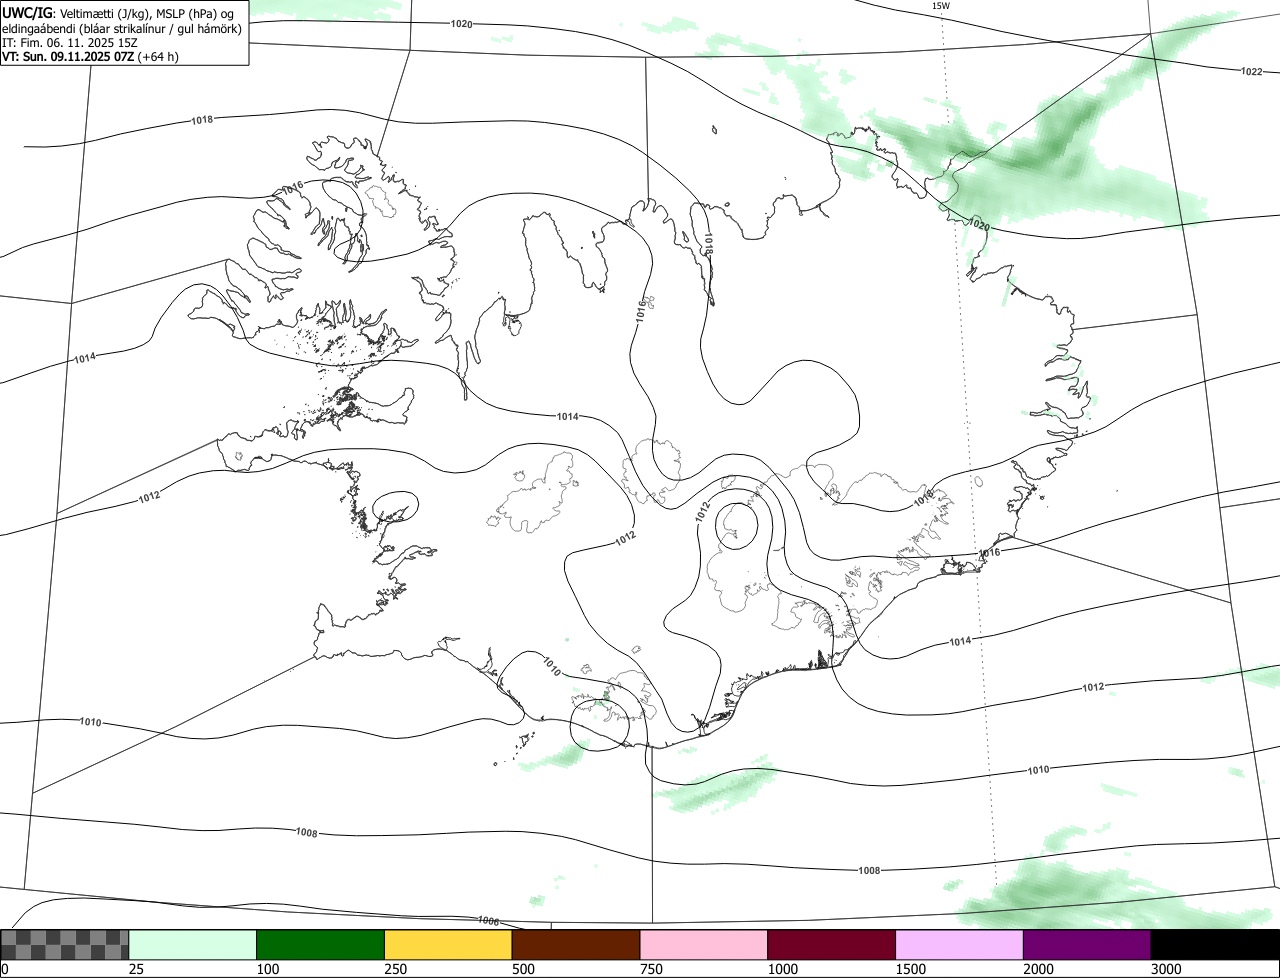Select the light green 25–100 legend swatch

pyautogui.click(x=193, y=945)
